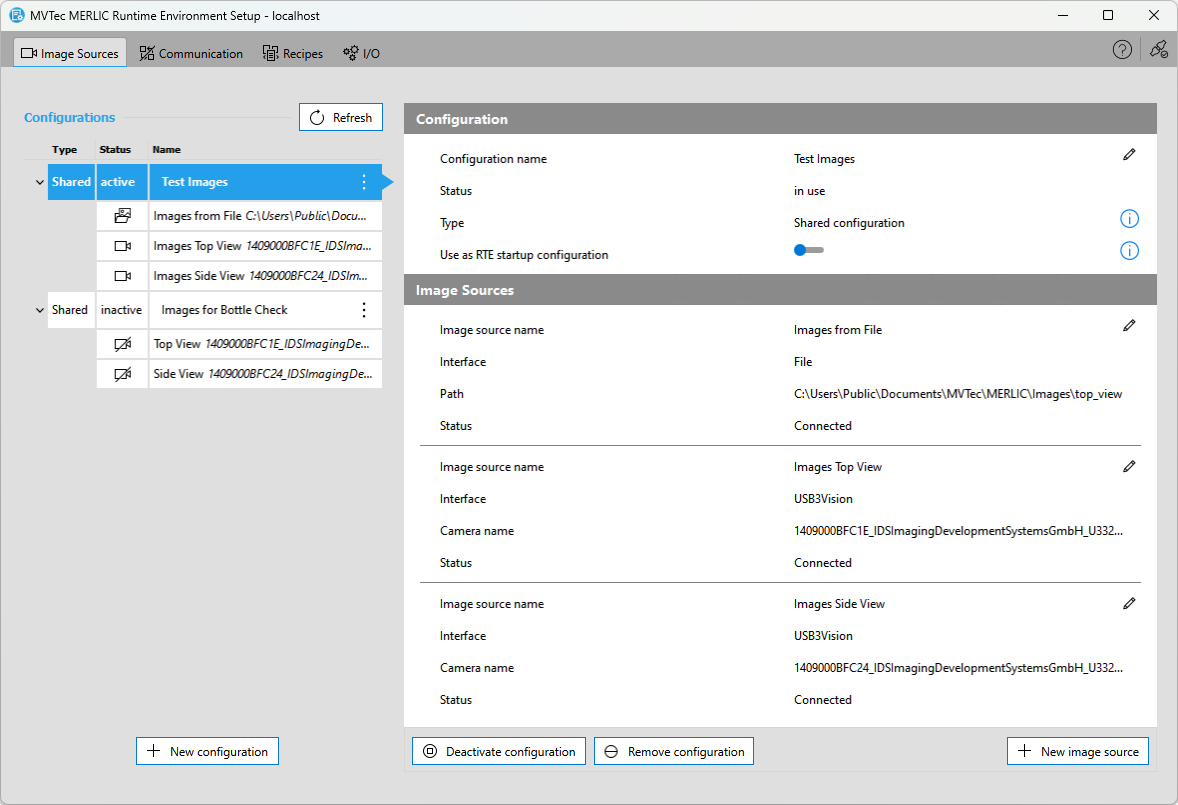Viewport: 1178px width, 805px height.
Task: Open the Recipes tab
Action: [293, 54]
